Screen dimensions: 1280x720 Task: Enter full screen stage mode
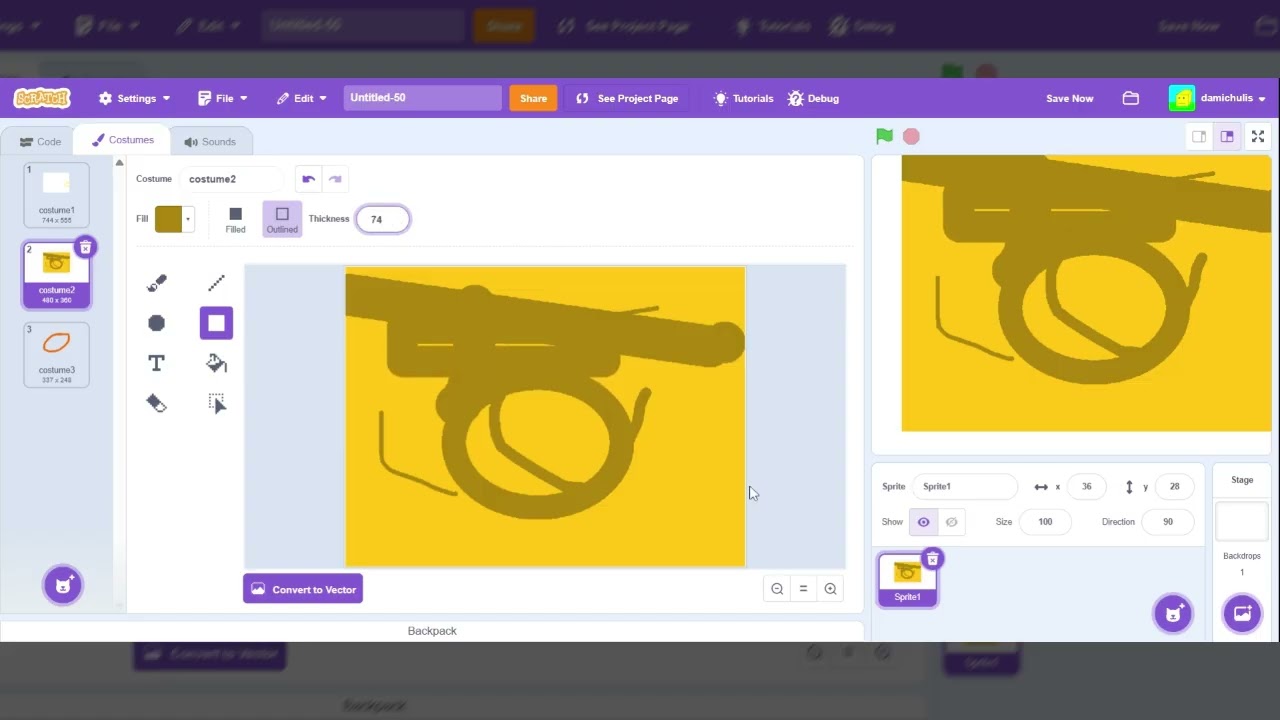(x=1258, y=137)
